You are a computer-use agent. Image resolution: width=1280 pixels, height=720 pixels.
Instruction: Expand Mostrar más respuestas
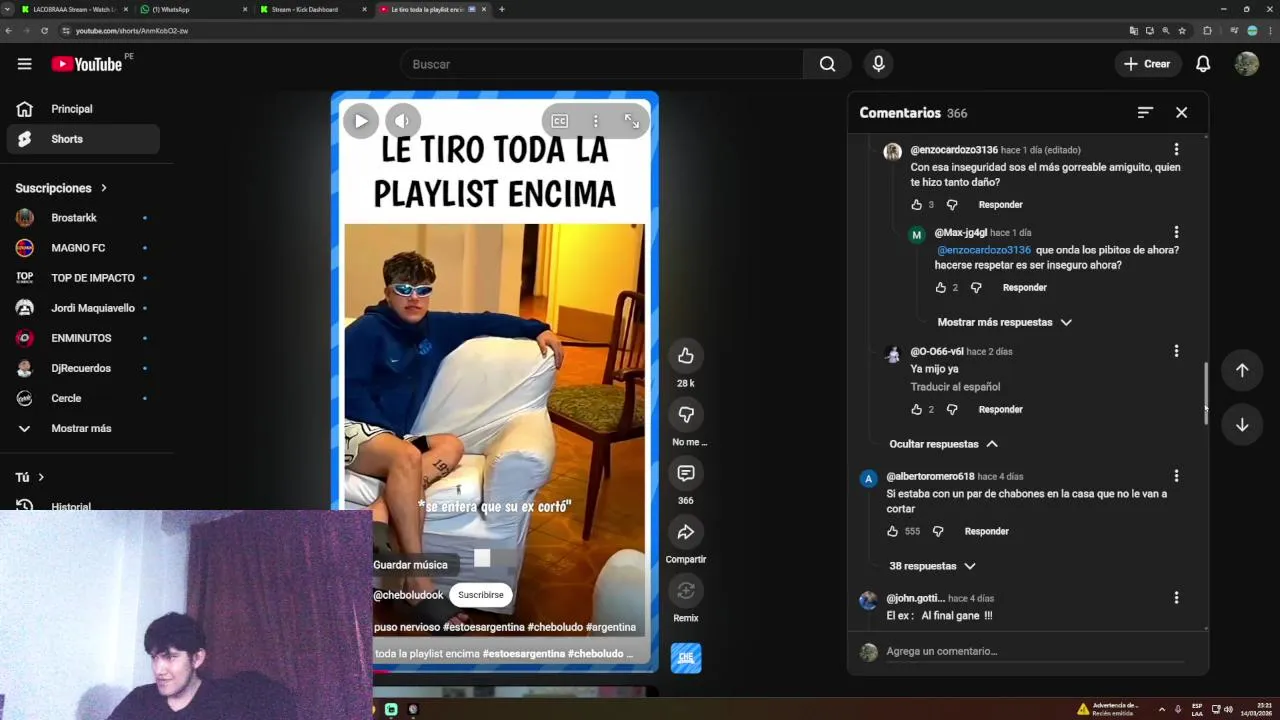pyautogui.click(x=1004, y=322)
